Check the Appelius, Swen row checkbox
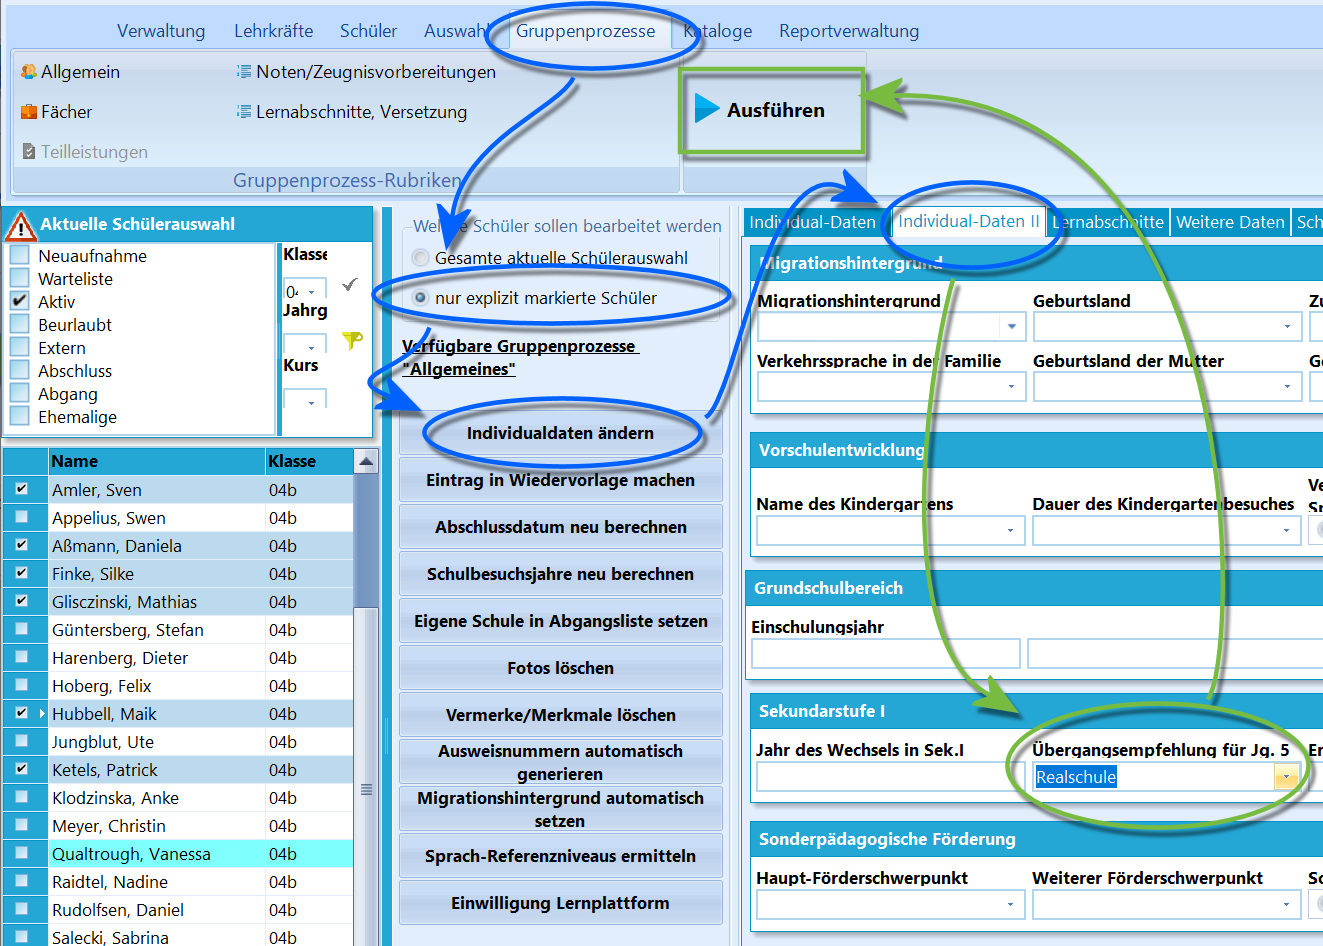 [x=22, y=517]
